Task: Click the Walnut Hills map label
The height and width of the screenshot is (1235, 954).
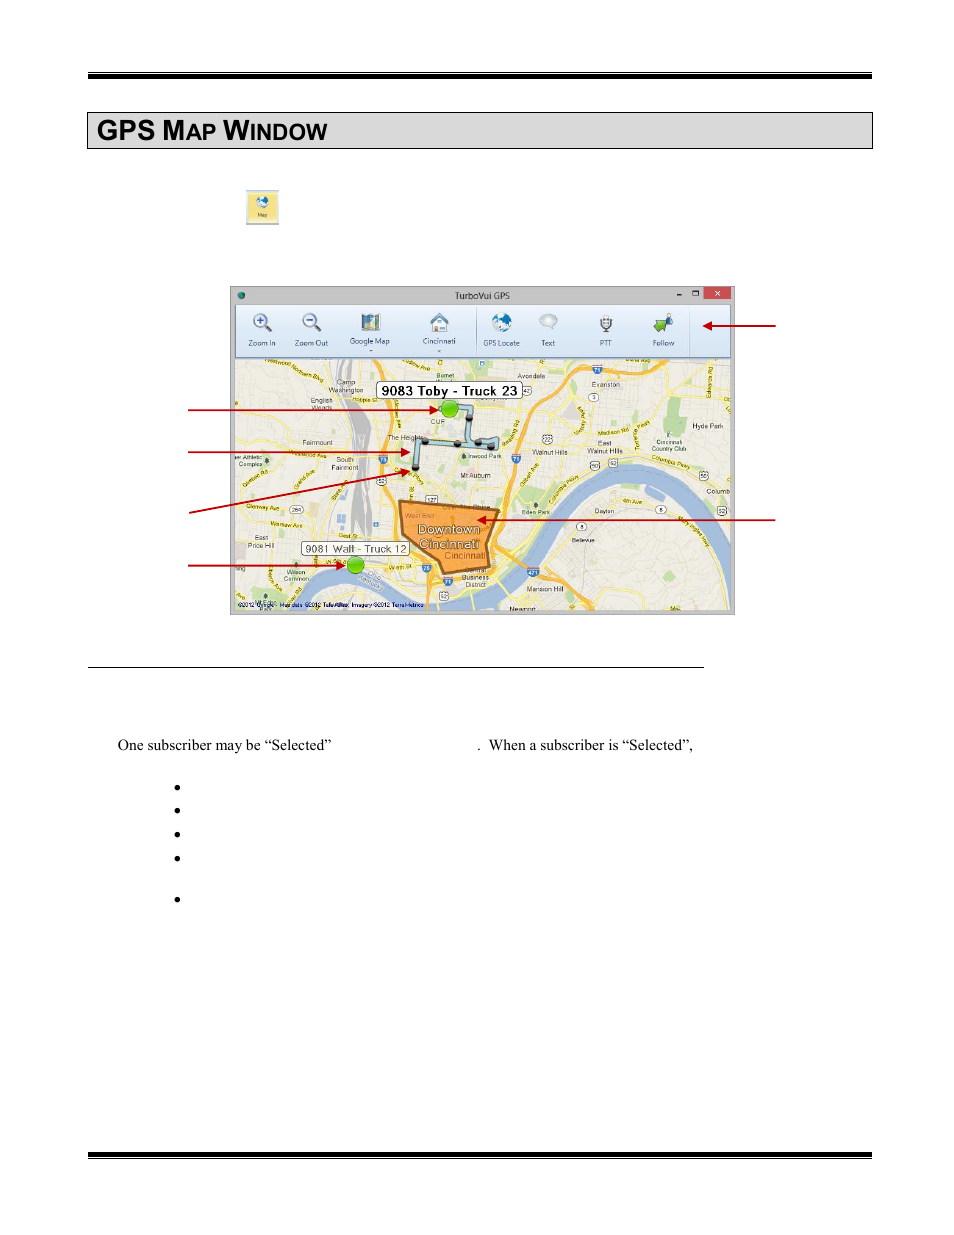Action: click(550, 452)
